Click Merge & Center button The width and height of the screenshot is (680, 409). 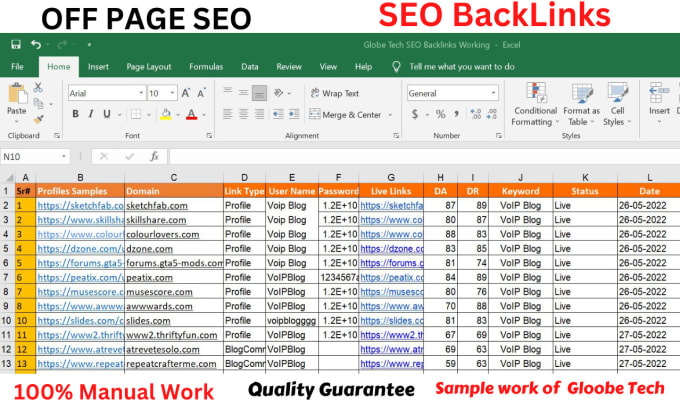(345, 115)
